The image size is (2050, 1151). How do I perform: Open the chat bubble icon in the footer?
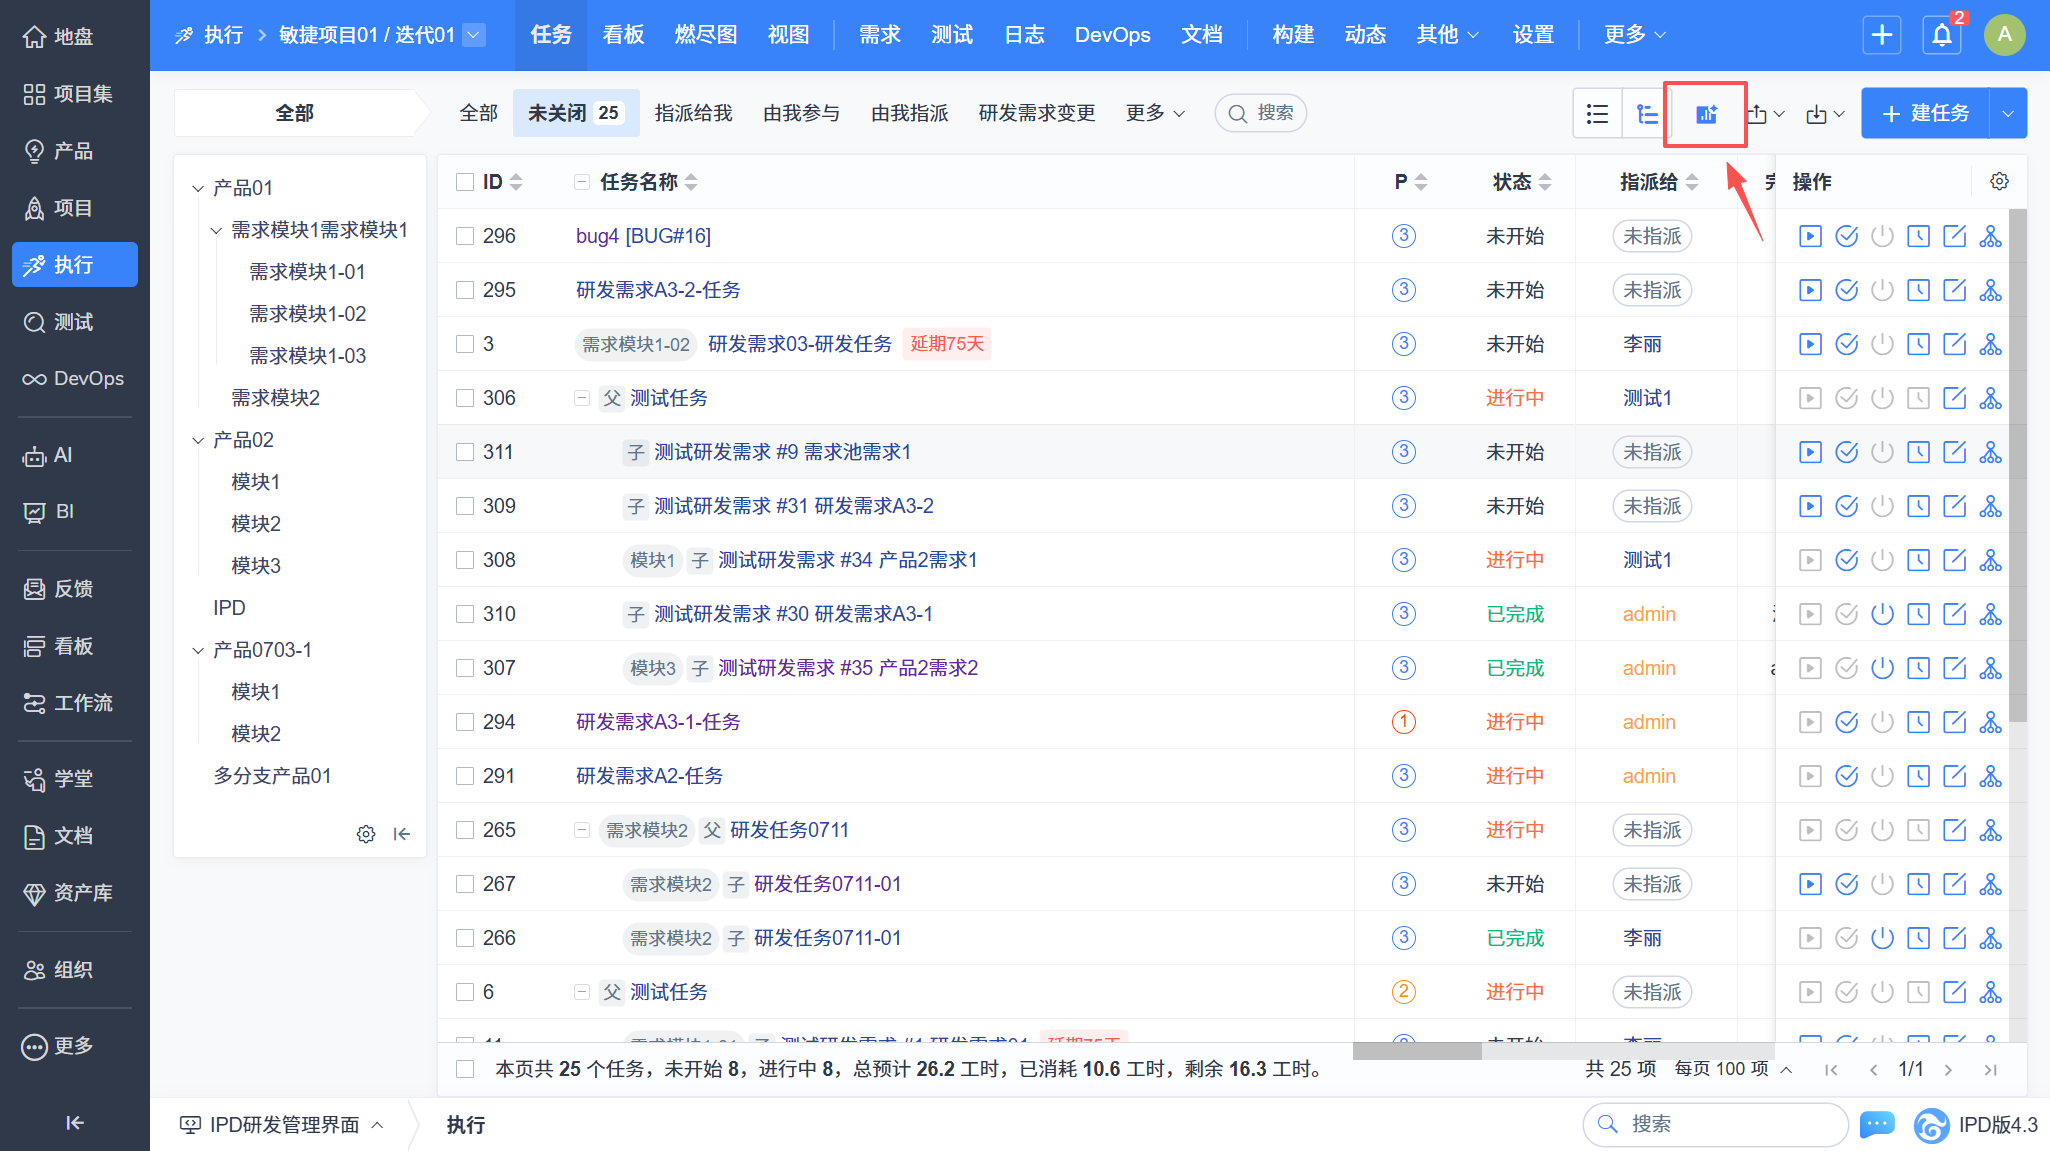[x=1877, y=1124]
